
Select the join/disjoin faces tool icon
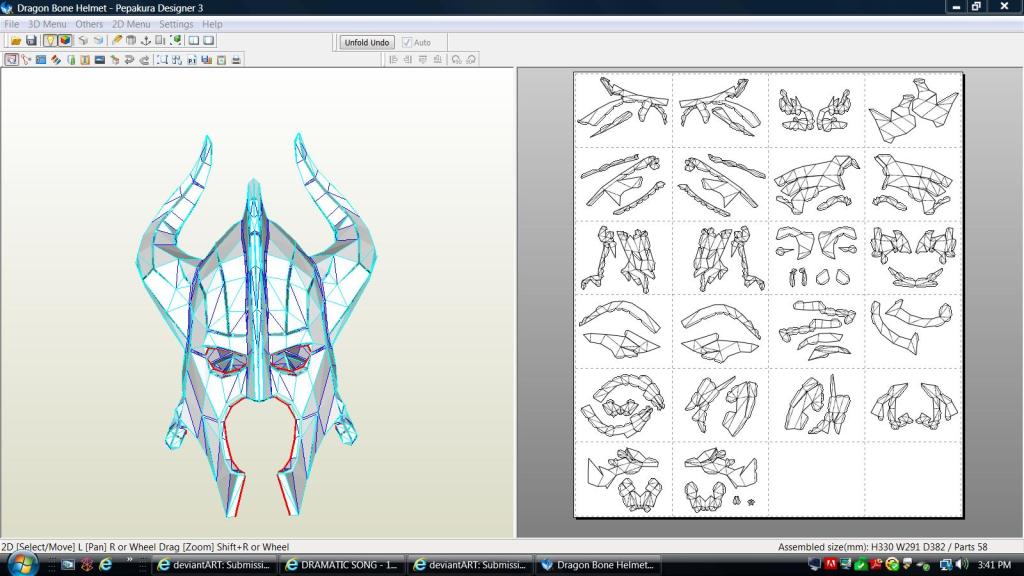pos(25,59)
